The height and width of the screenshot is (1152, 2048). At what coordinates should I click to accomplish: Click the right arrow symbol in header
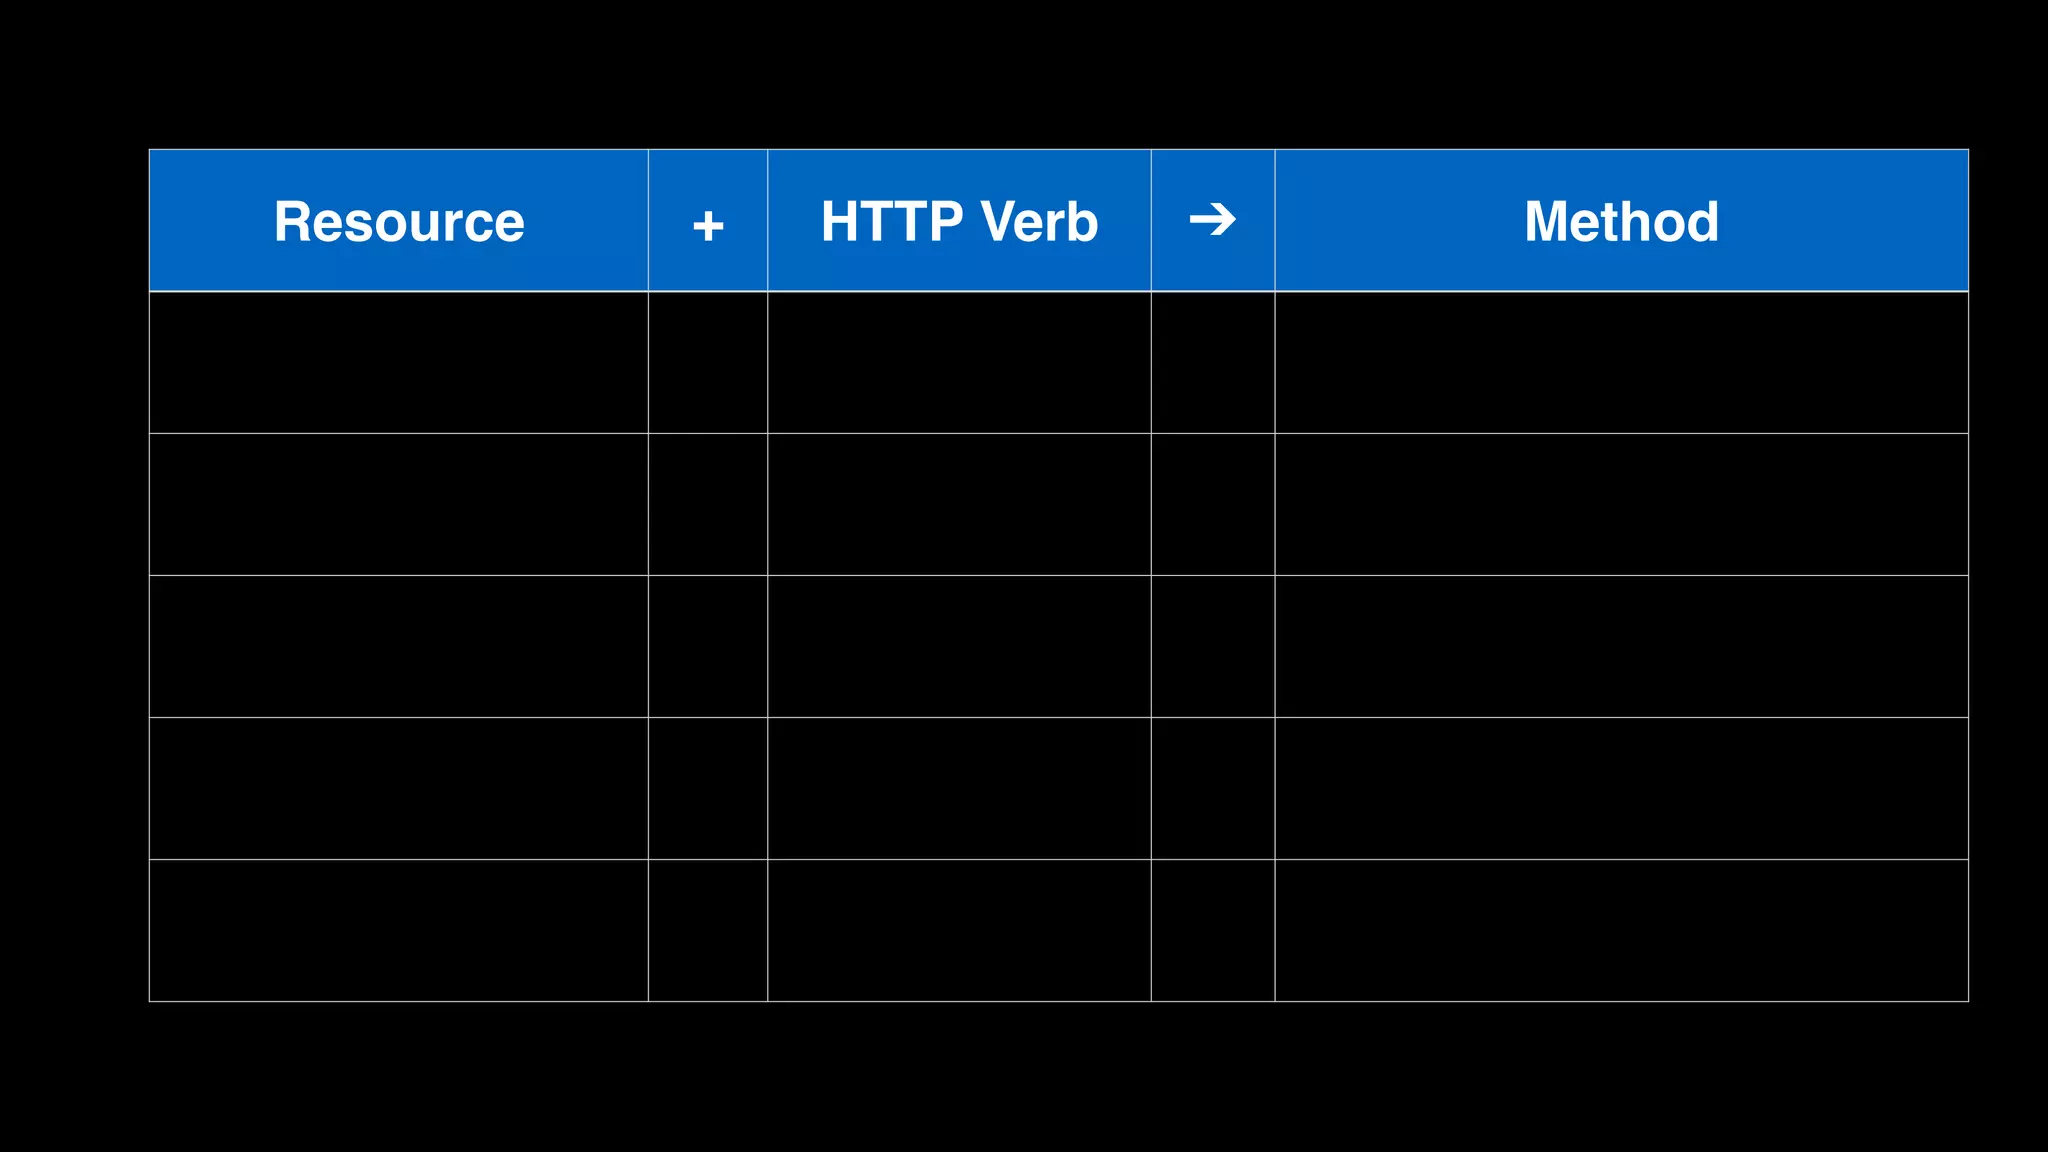tap(1212, 219)
